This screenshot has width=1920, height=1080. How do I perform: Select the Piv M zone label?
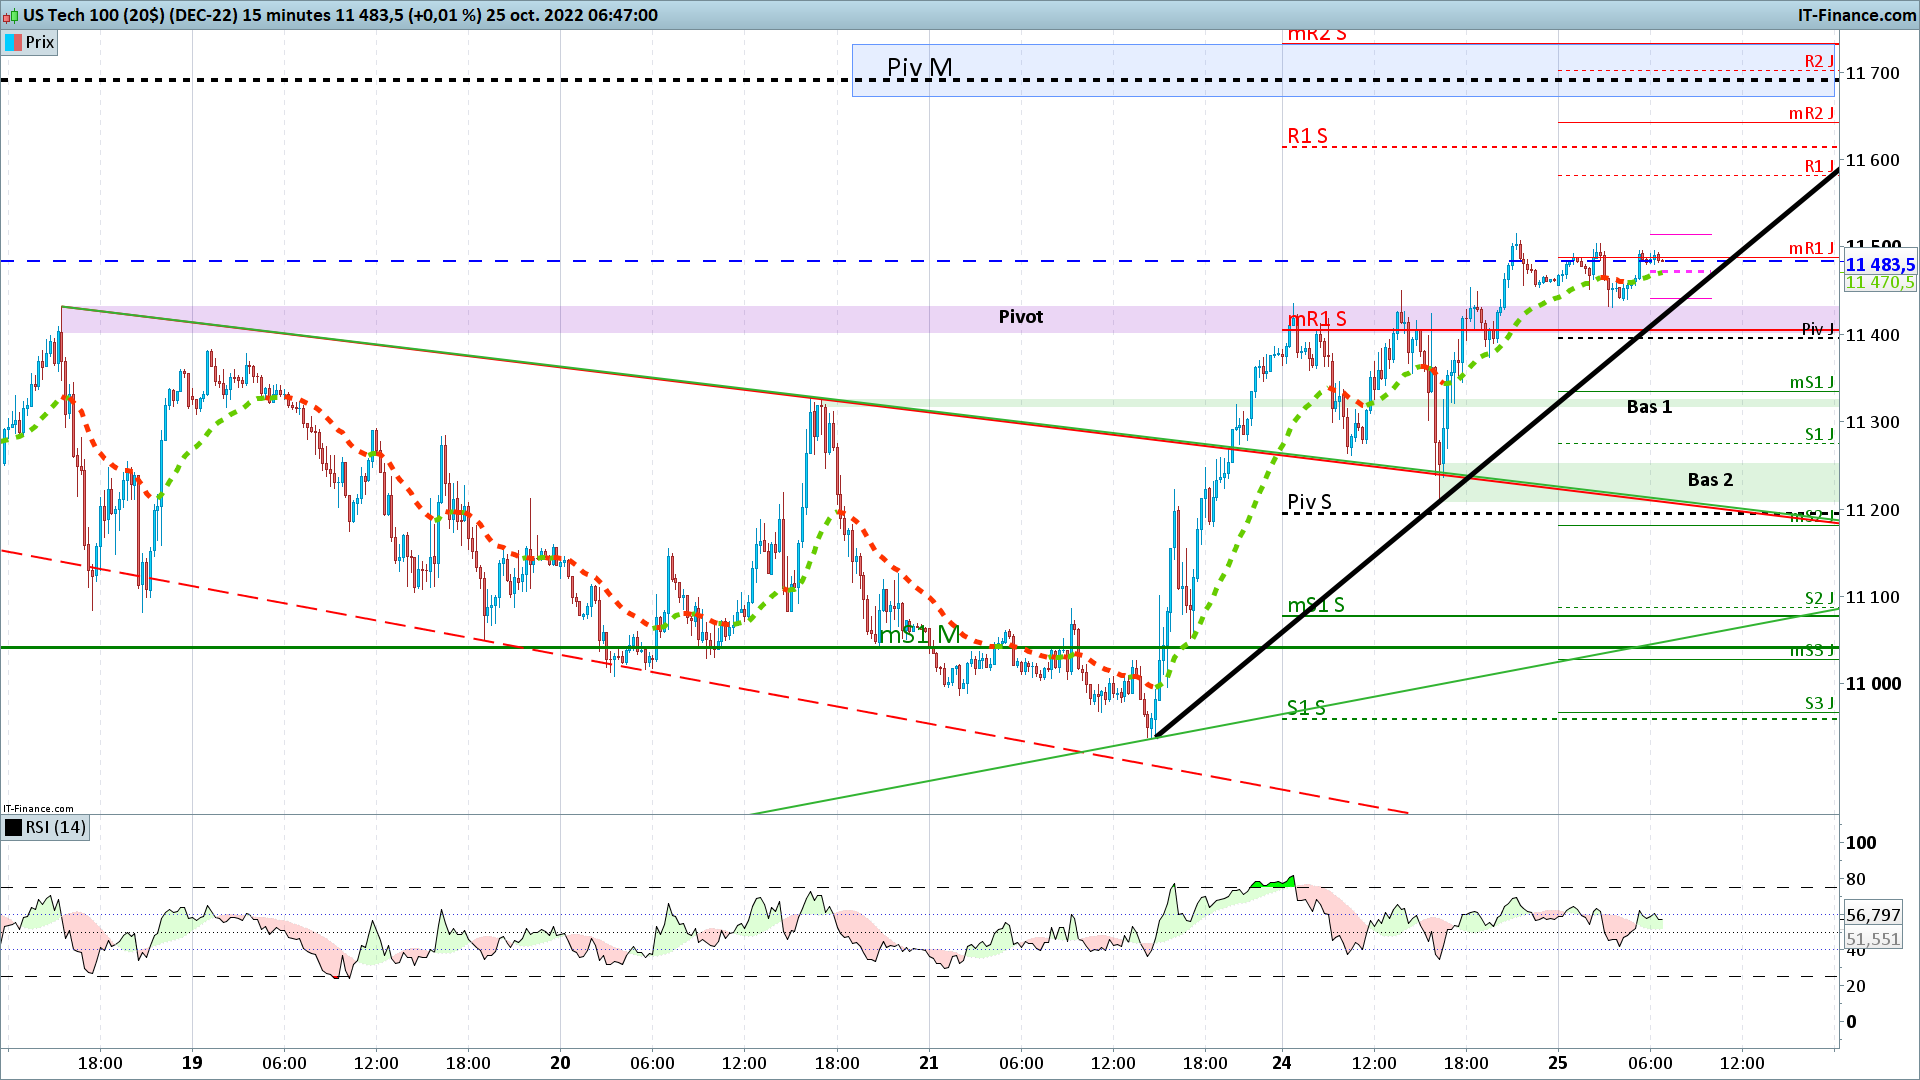[919, 67]
